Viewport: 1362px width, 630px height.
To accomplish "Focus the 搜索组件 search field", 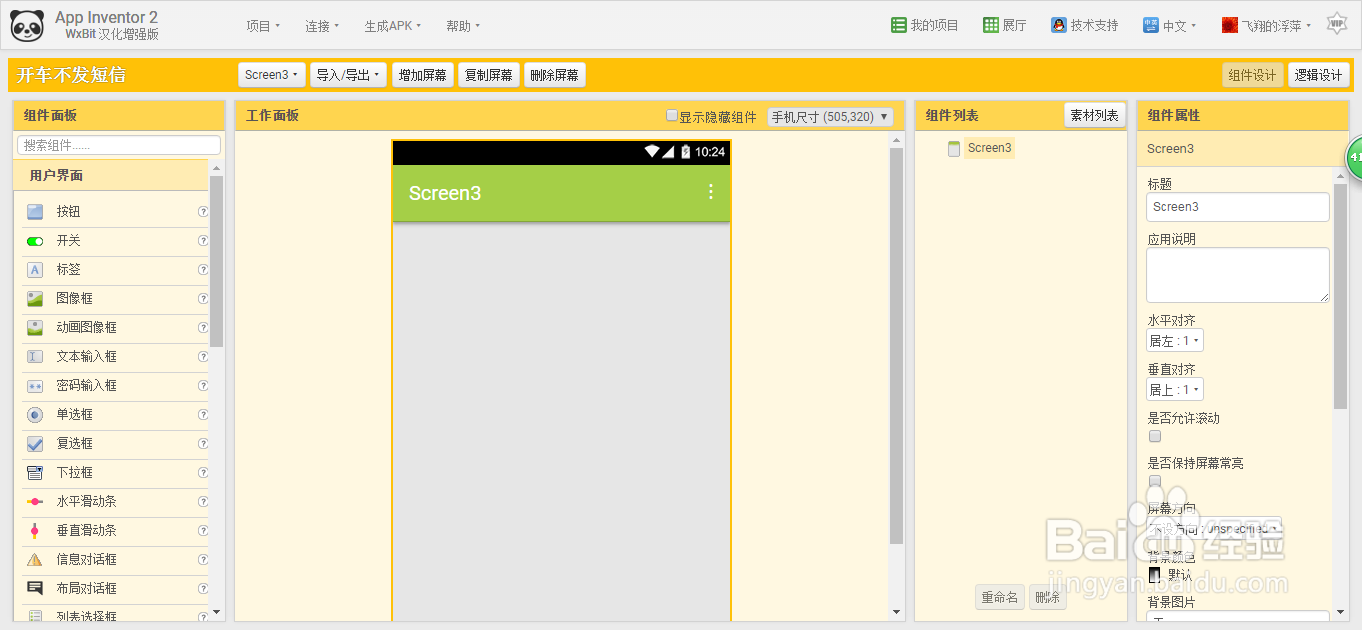I will pos(119,145).
